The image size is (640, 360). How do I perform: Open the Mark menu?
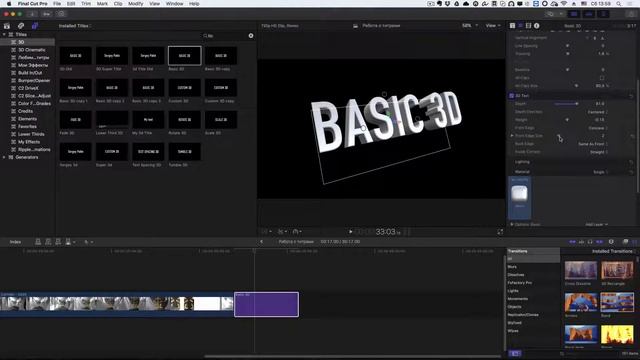[x=102, y=4]
